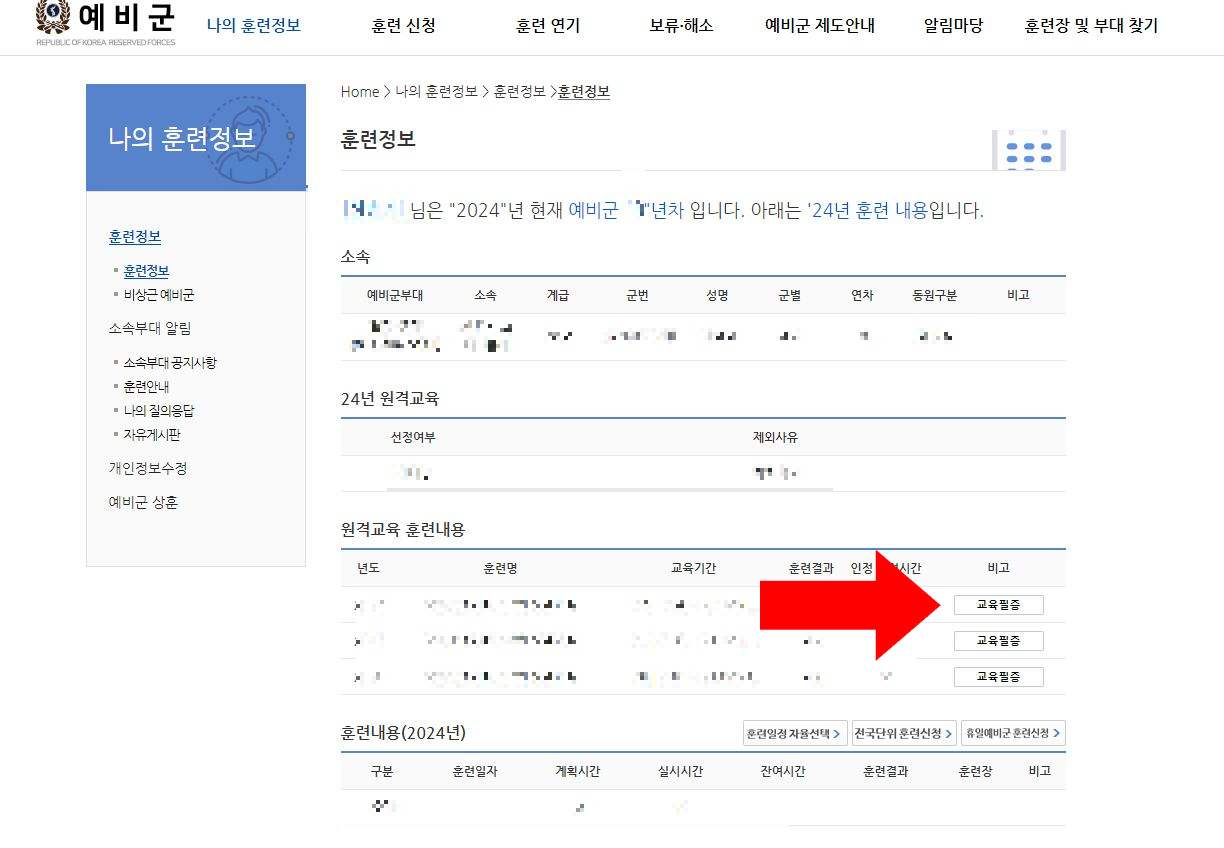Click the chevron arrow on 휴일예비군 훈련신청 button
Image resolution: width=1224 pixels, height=848 pixels.
[1058, 733]
